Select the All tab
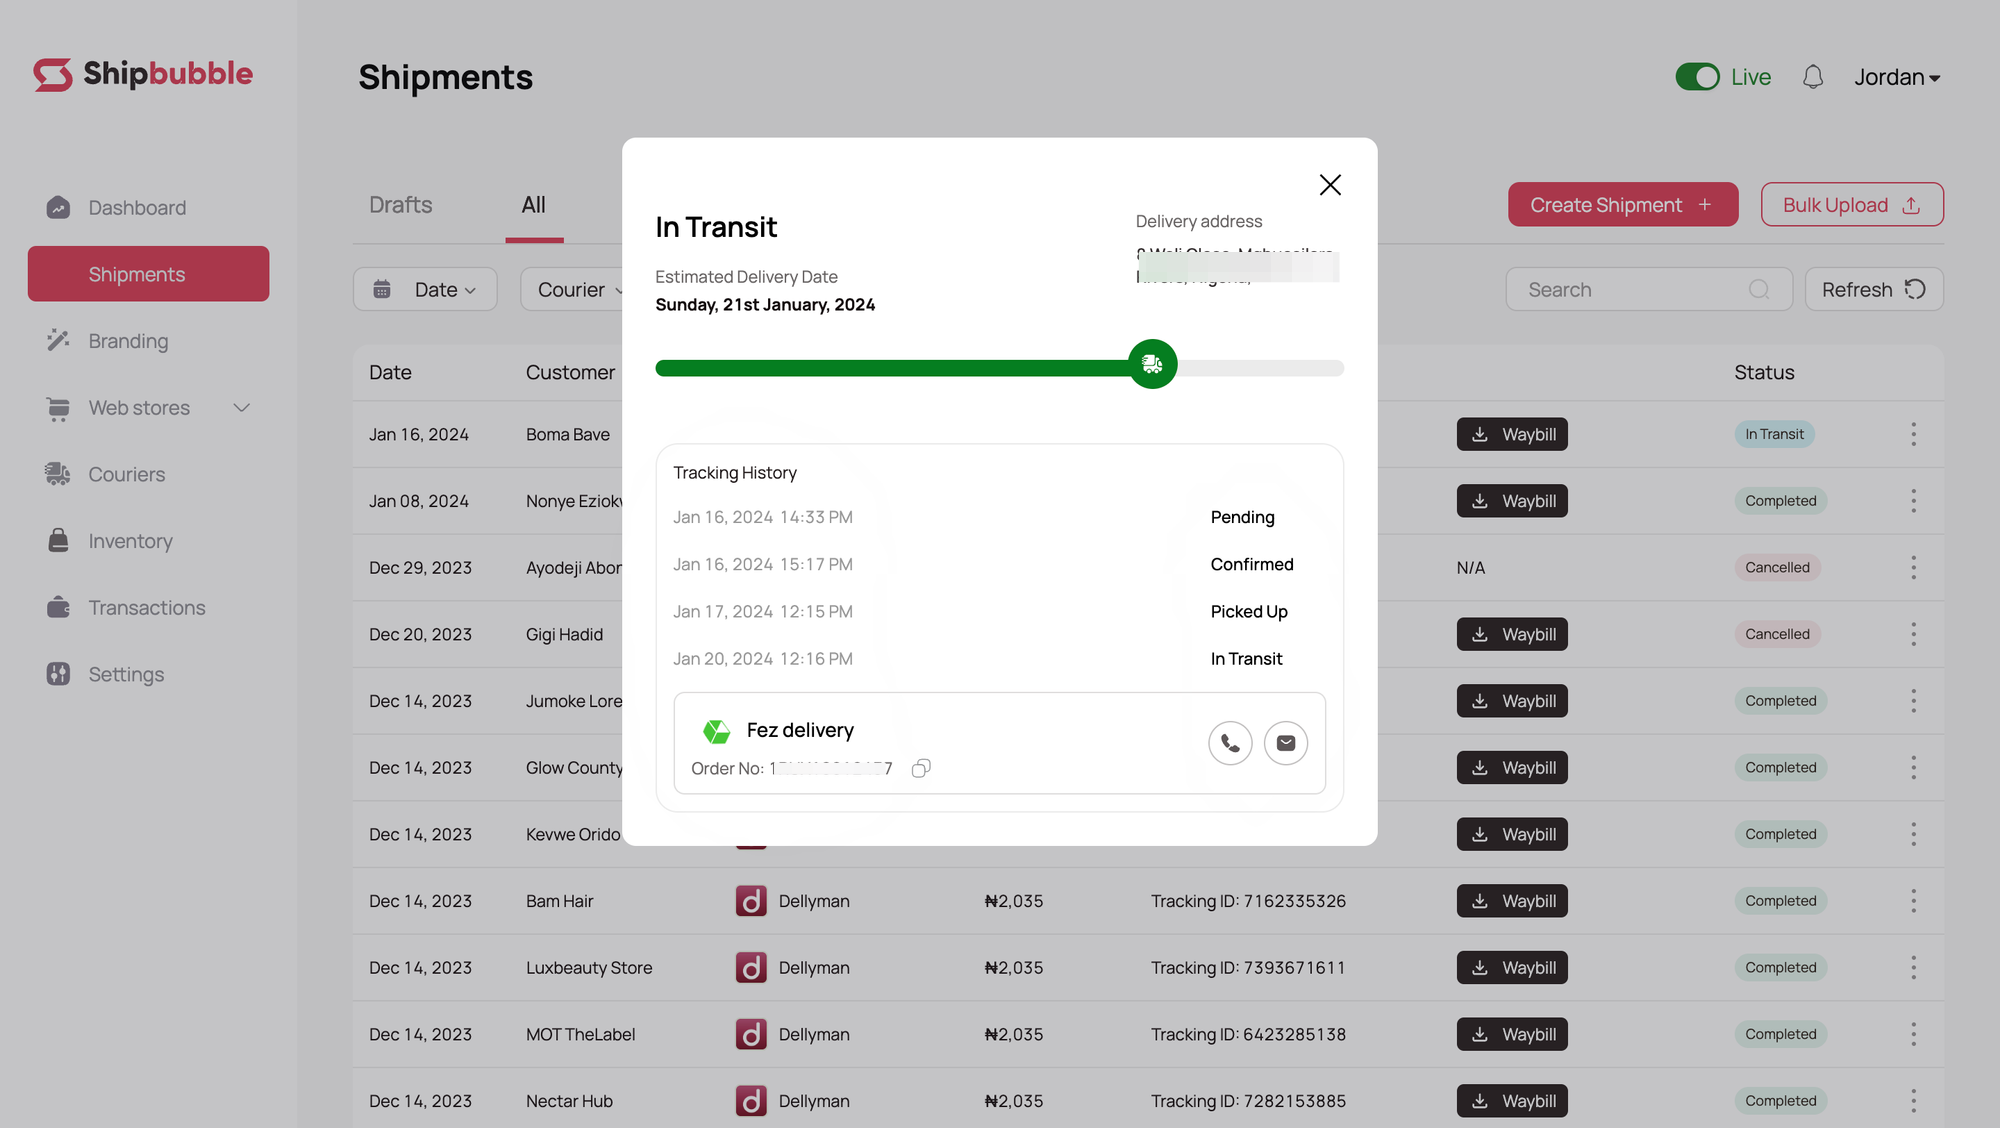The width and height of the screenshot is (2000, 1128). click(533, 205)
